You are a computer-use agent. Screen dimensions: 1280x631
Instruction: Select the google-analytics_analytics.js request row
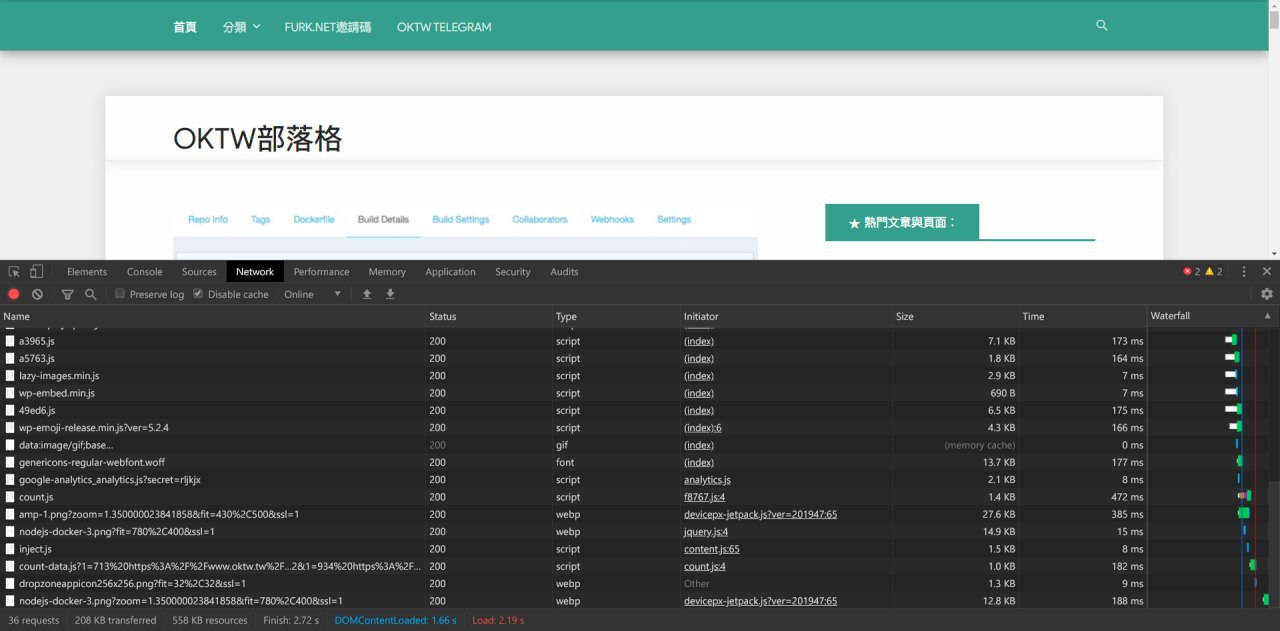point(634,480)
